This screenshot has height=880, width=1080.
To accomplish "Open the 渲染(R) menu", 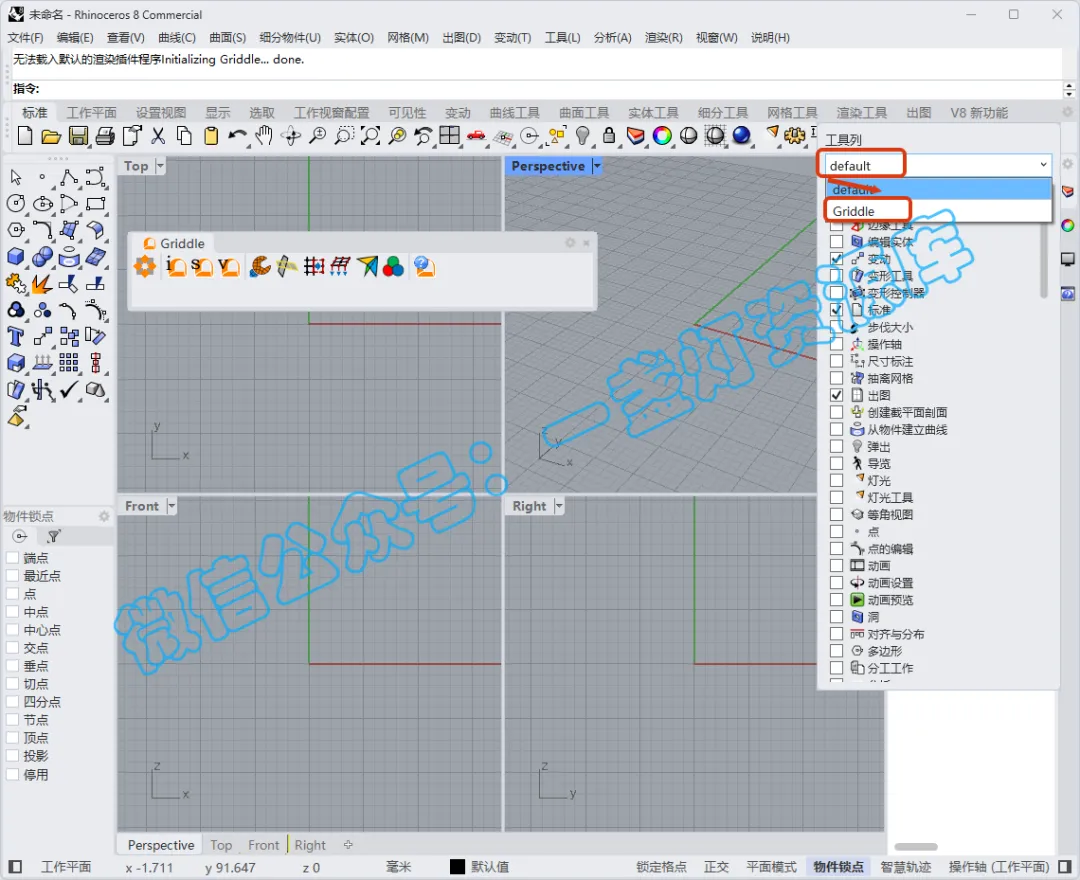I will click(x=663, y=38).
